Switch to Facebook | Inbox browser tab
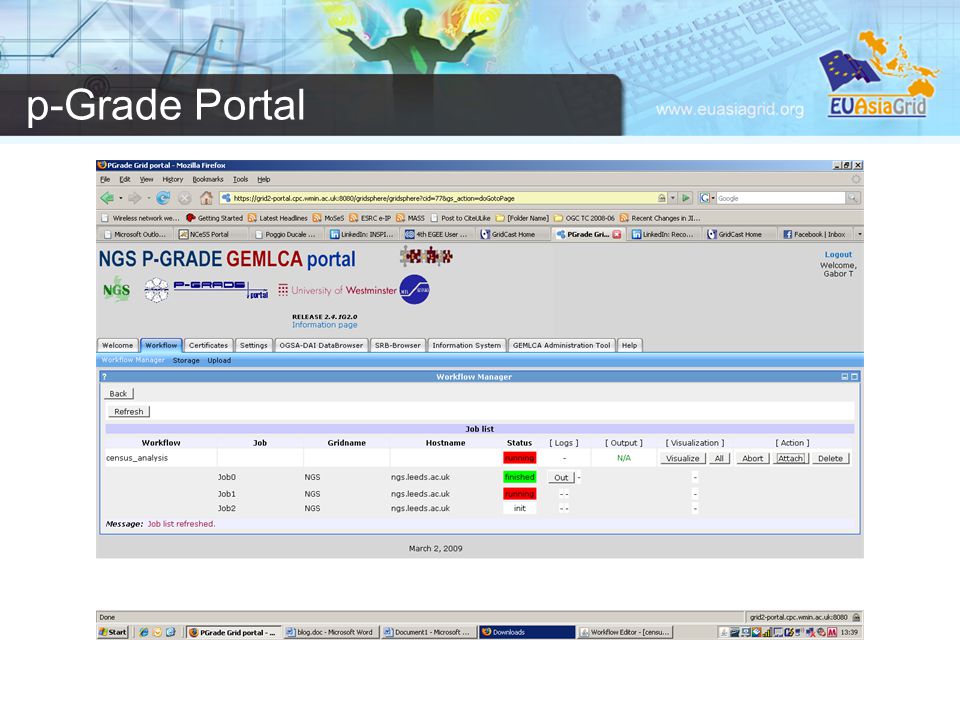 pyautogui.click(x=816, y=234)
